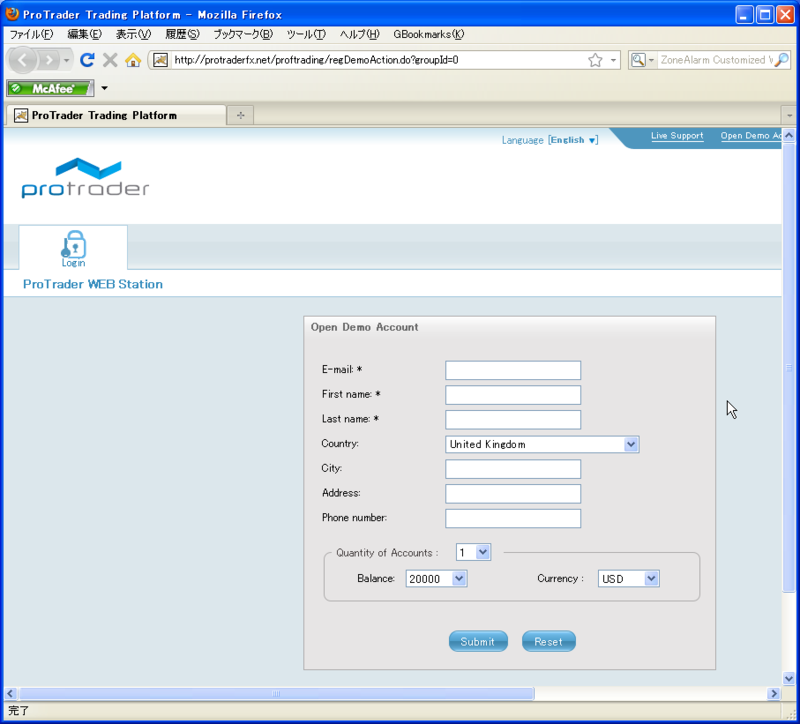The height and width of the screenshot is (724, 800).
Task: Open the 編集(E) menu
Action: tap(85, 34)
